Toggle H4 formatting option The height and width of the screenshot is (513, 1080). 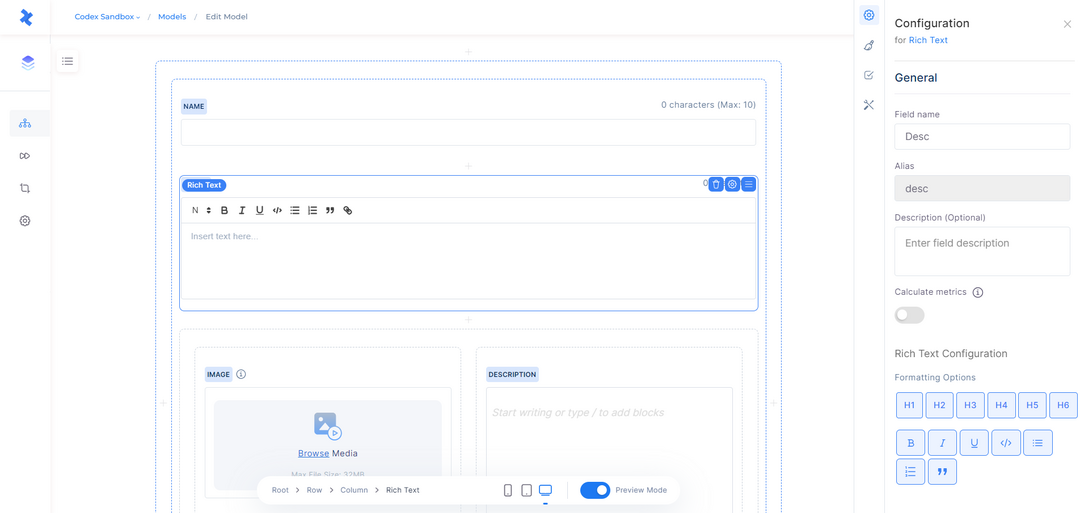pos(1001,406)
